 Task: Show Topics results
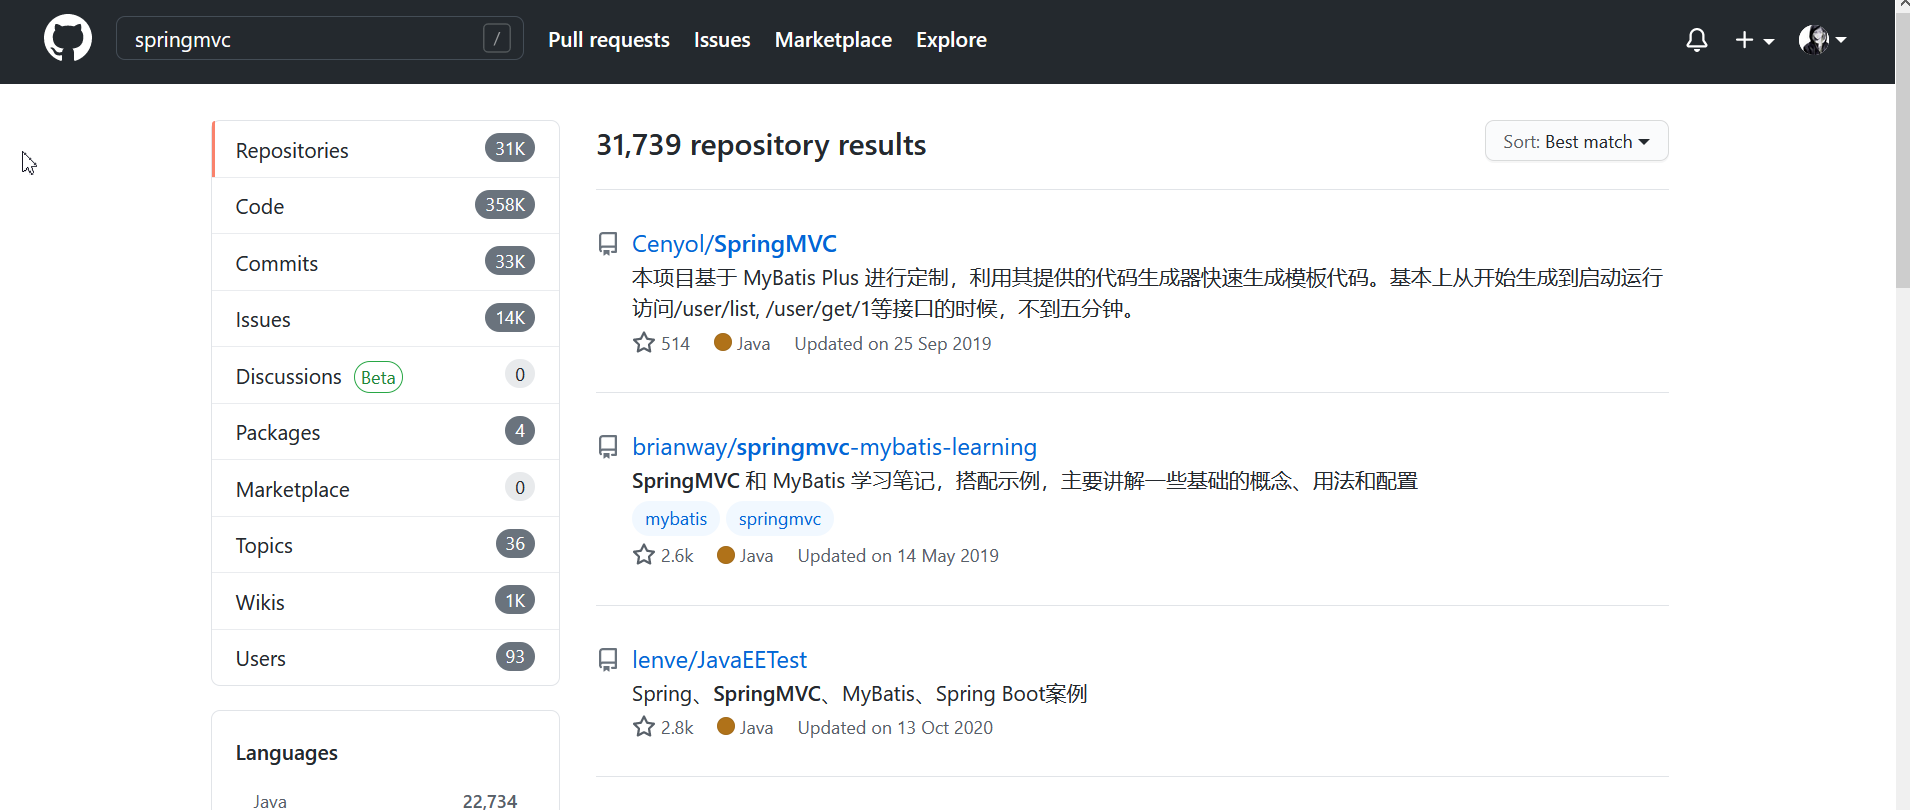(386, 545)
